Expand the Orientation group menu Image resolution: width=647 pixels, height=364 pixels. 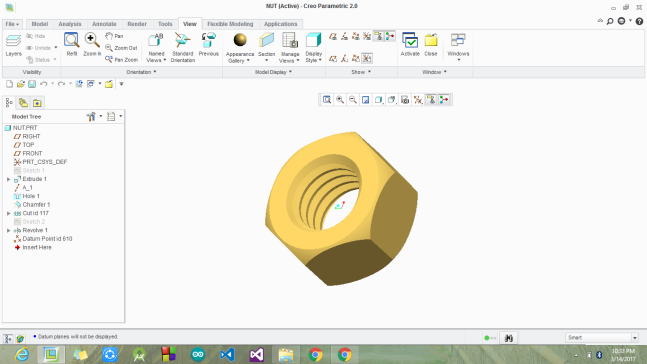pyautogui.click(x=142, y=72)
